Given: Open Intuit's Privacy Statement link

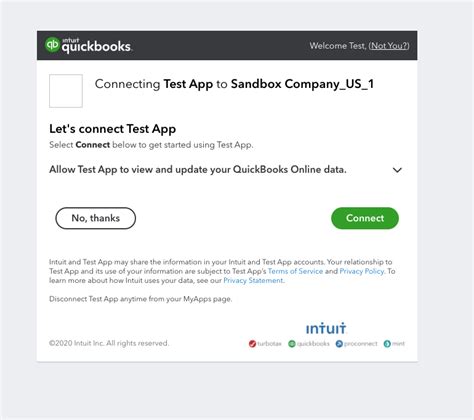Looking at the screenshot, I should click(x=253, y=280).
